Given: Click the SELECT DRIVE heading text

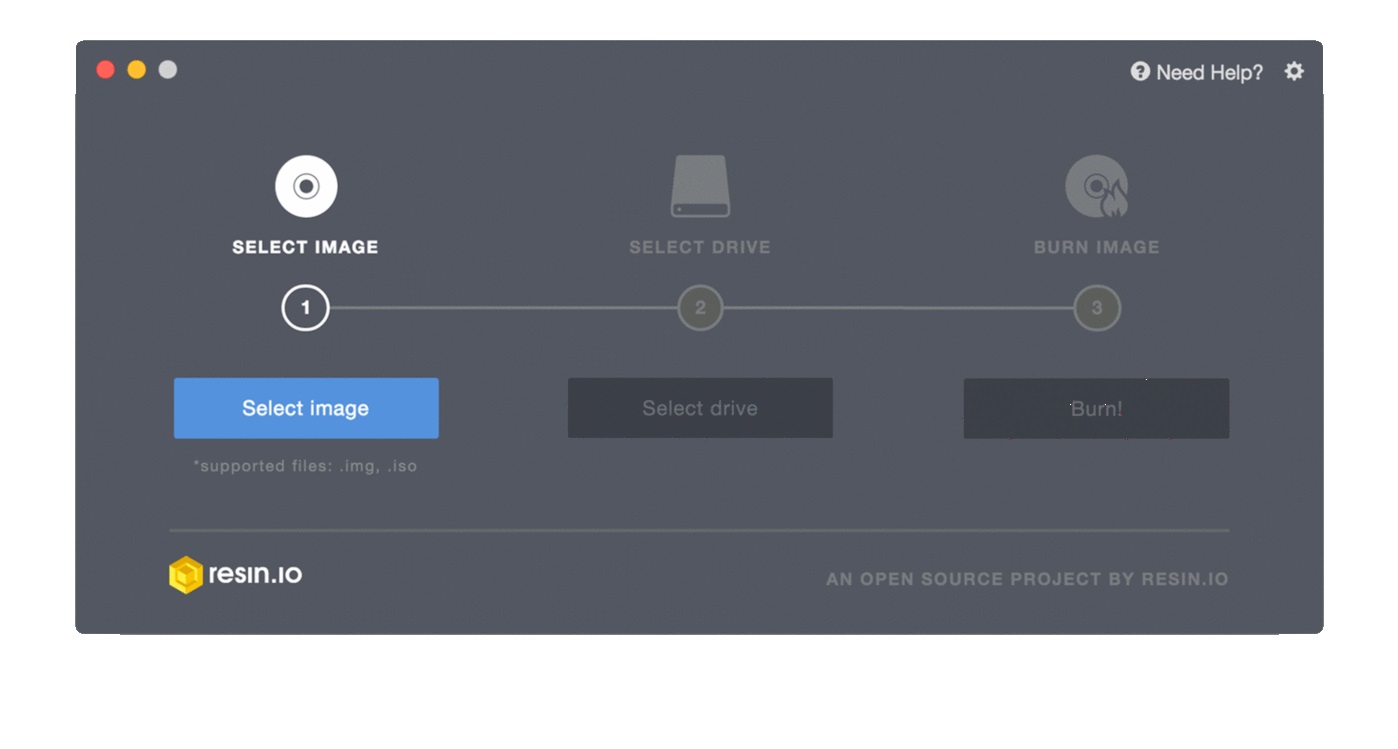Looking at the screenshot, I should coord(700,247).
